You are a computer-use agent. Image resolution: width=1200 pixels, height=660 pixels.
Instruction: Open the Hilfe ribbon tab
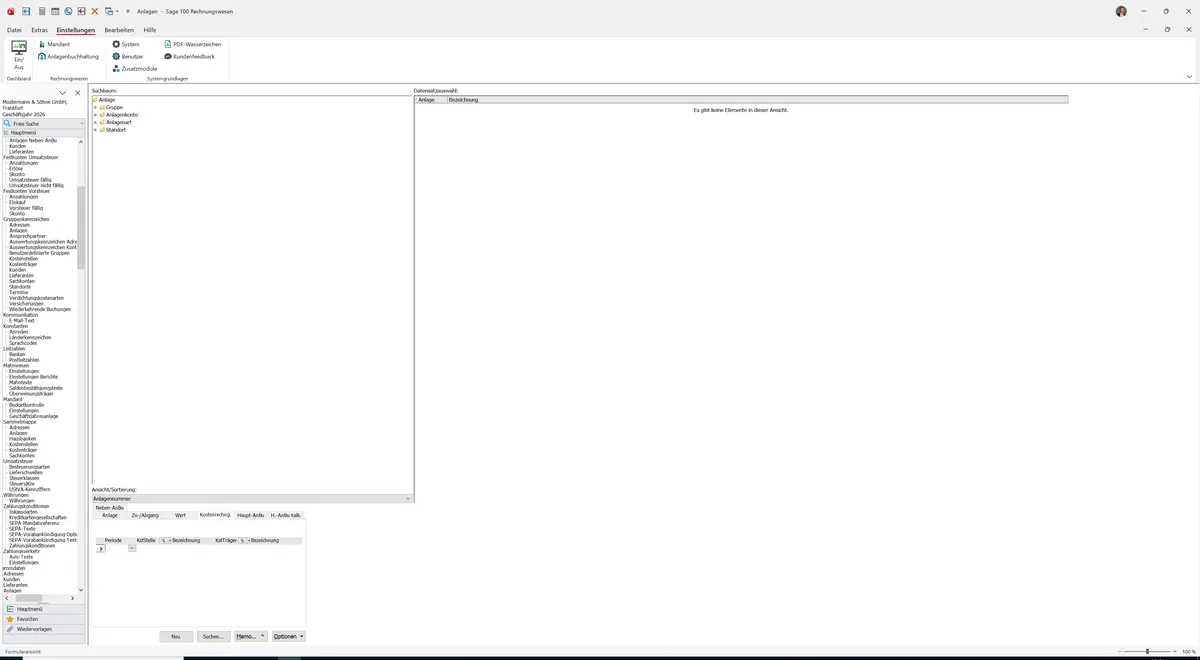pyautogui.click(x=150, y=30)
